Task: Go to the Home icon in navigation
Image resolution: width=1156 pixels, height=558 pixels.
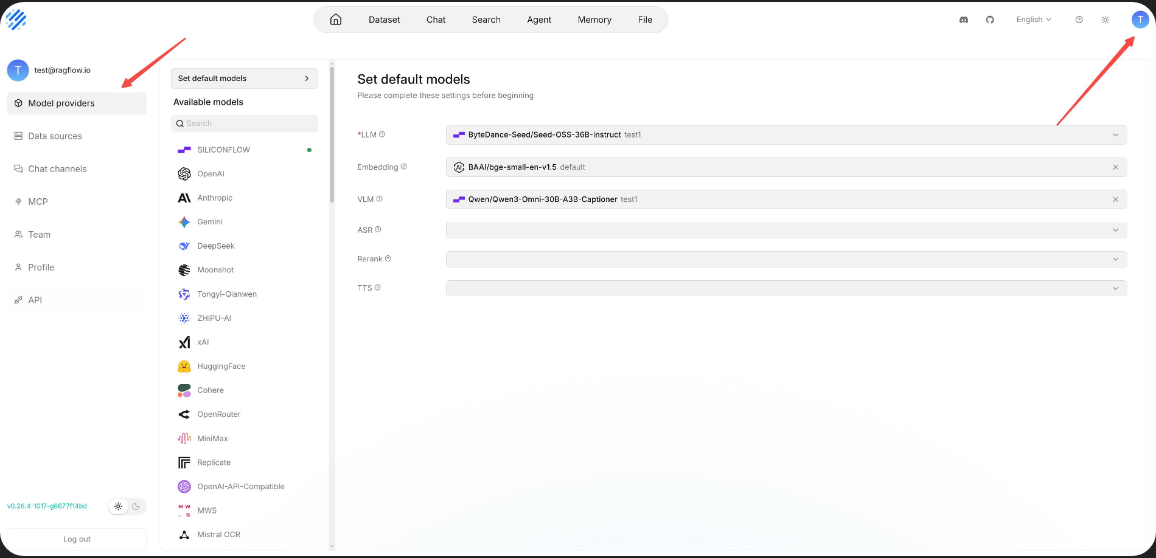Action: [335, 20]
